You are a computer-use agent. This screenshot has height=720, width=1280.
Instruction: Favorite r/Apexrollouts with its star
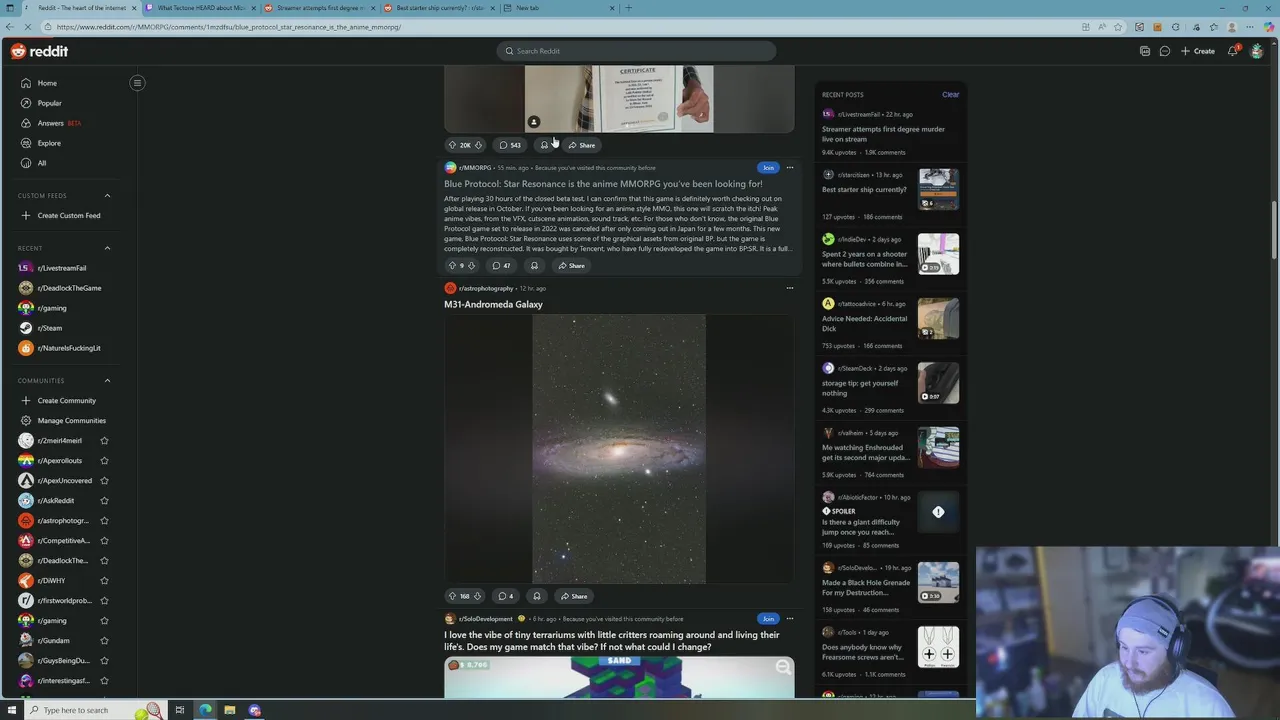click(x=104, y=461)
